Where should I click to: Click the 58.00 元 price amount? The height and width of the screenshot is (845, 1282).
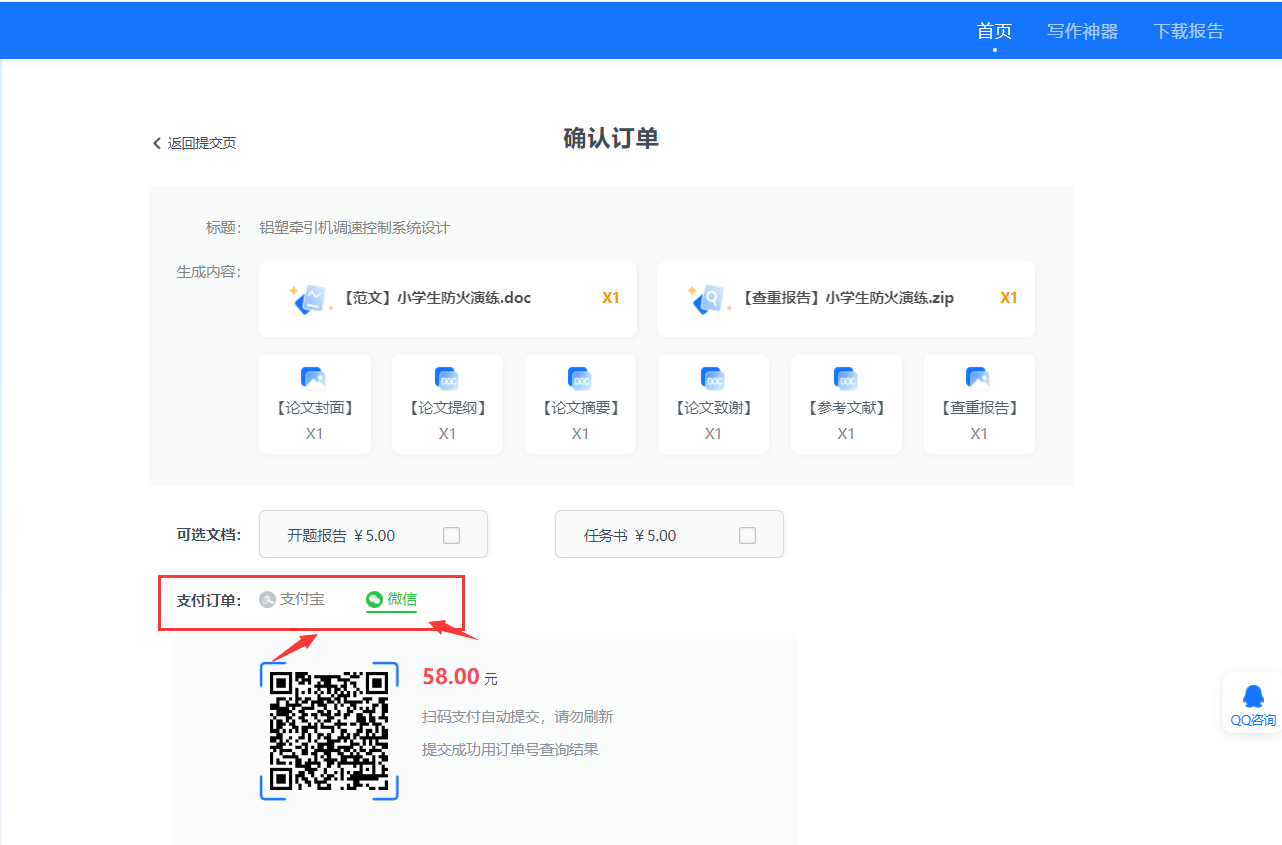pos(460,677)
